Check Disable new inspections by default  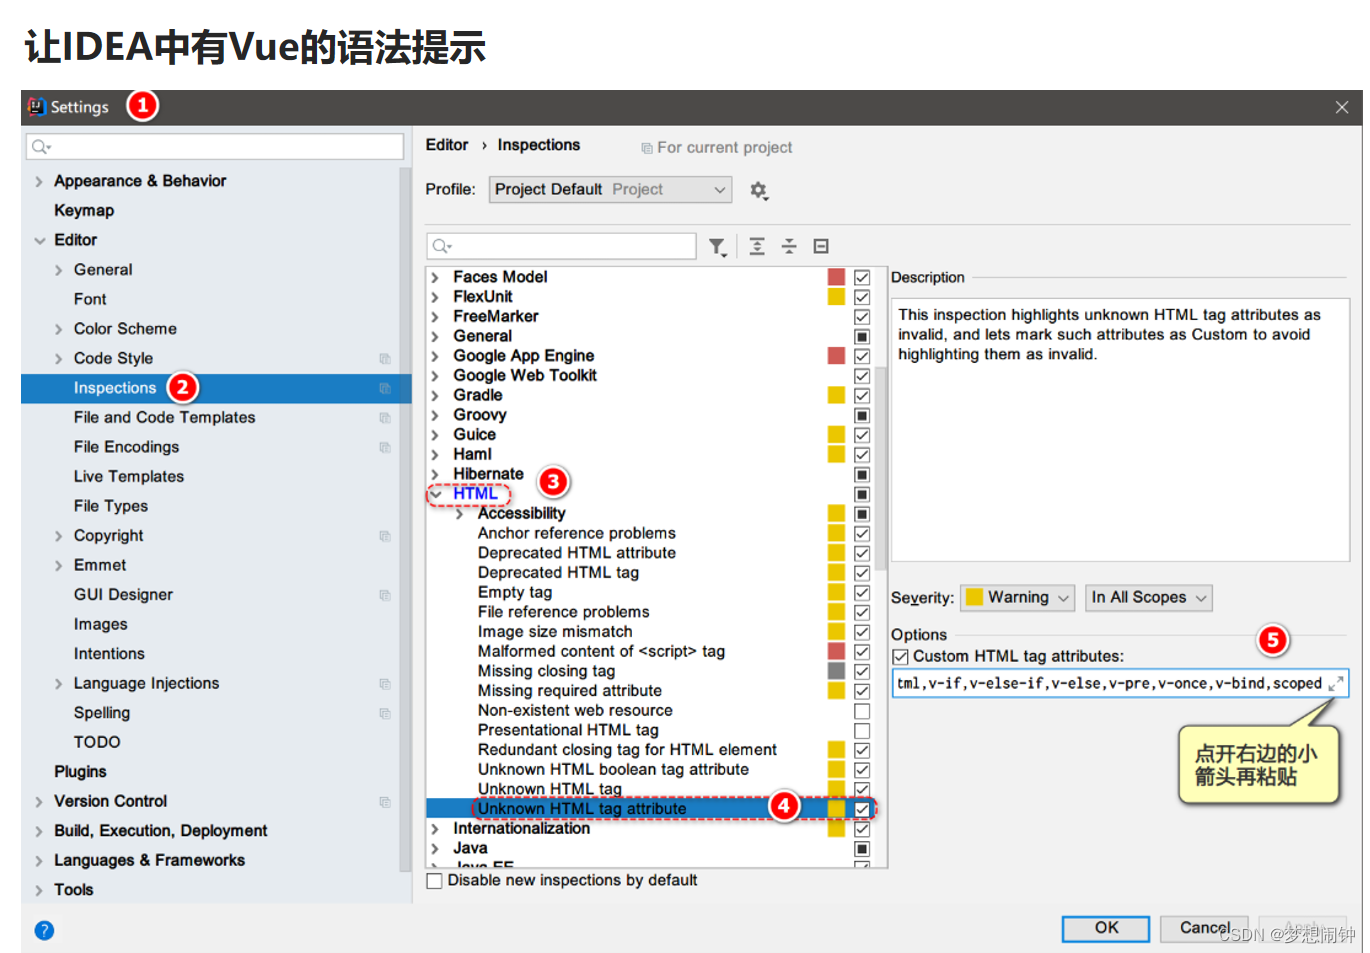(435, 881)
